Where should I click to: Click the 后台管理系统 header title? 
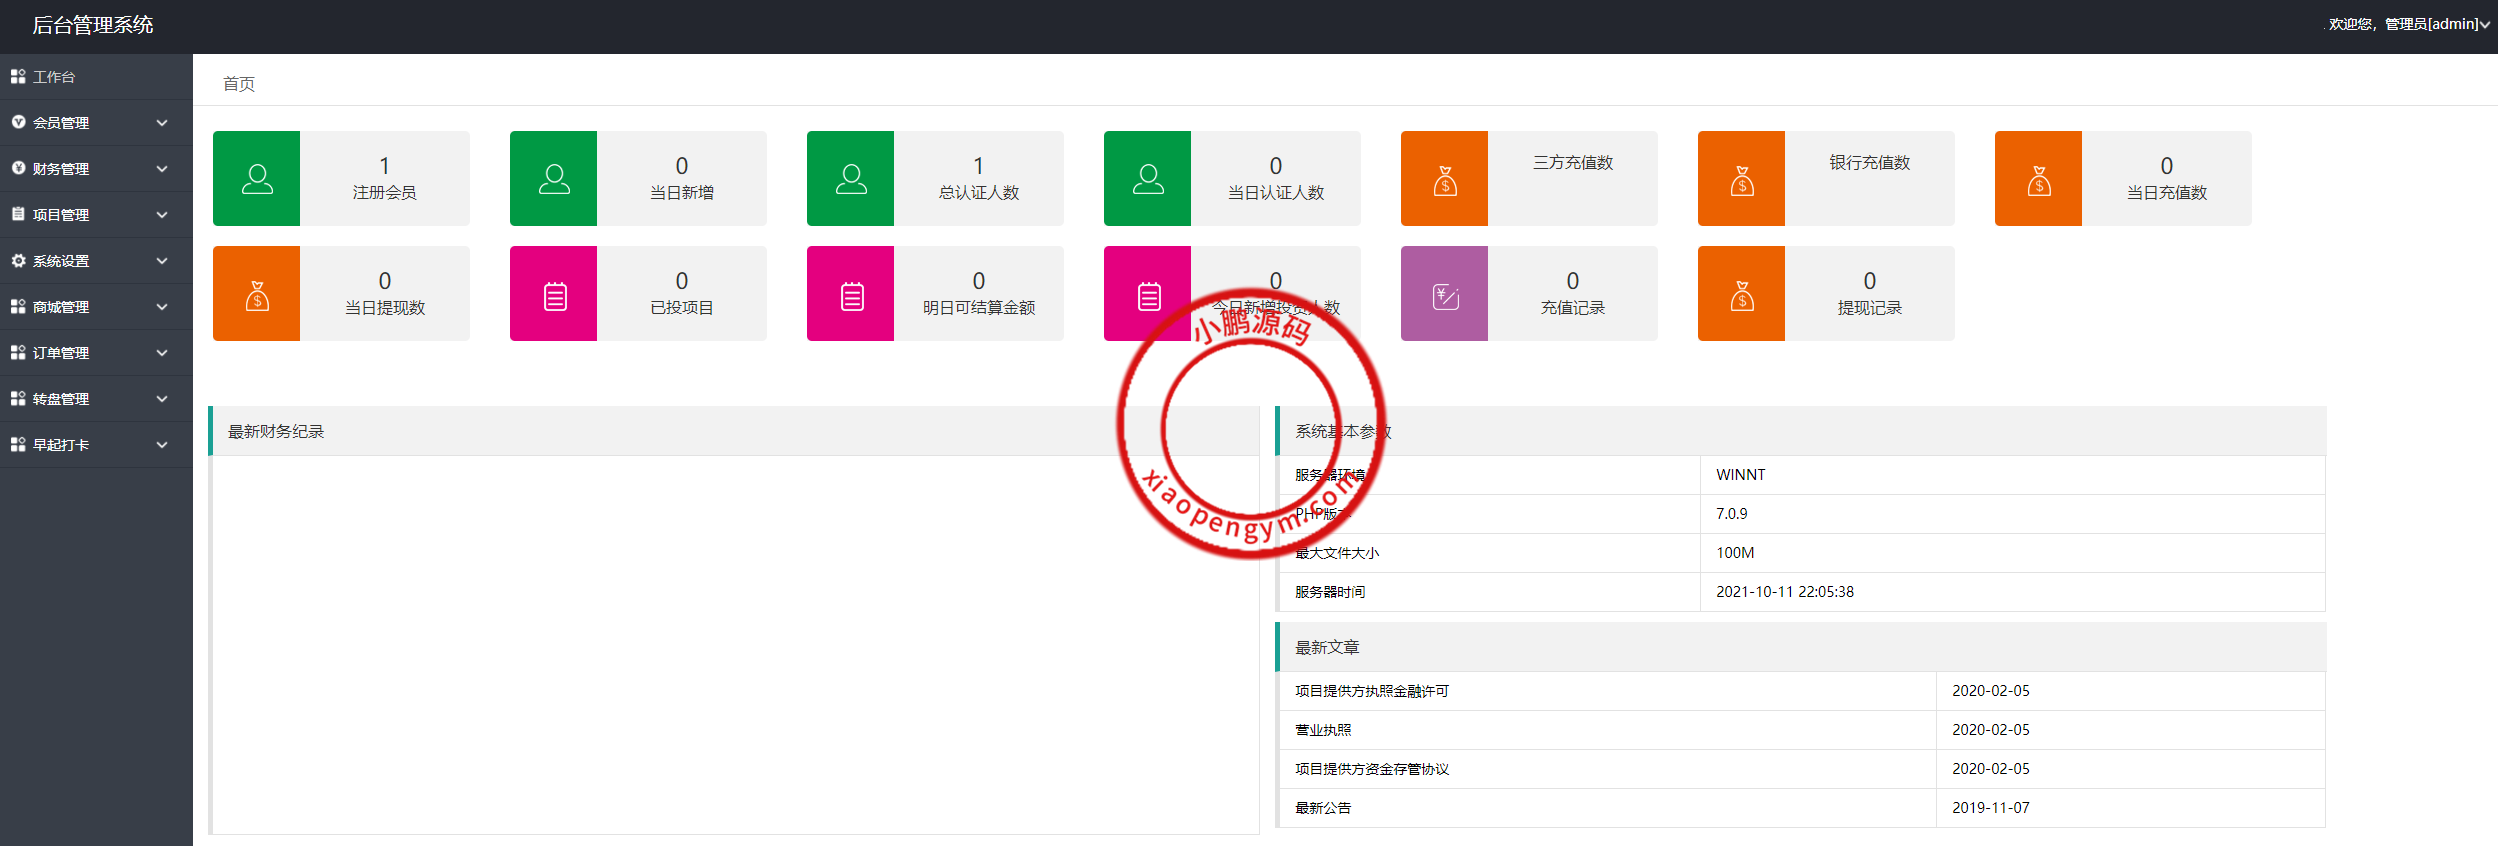click(93, 25)
